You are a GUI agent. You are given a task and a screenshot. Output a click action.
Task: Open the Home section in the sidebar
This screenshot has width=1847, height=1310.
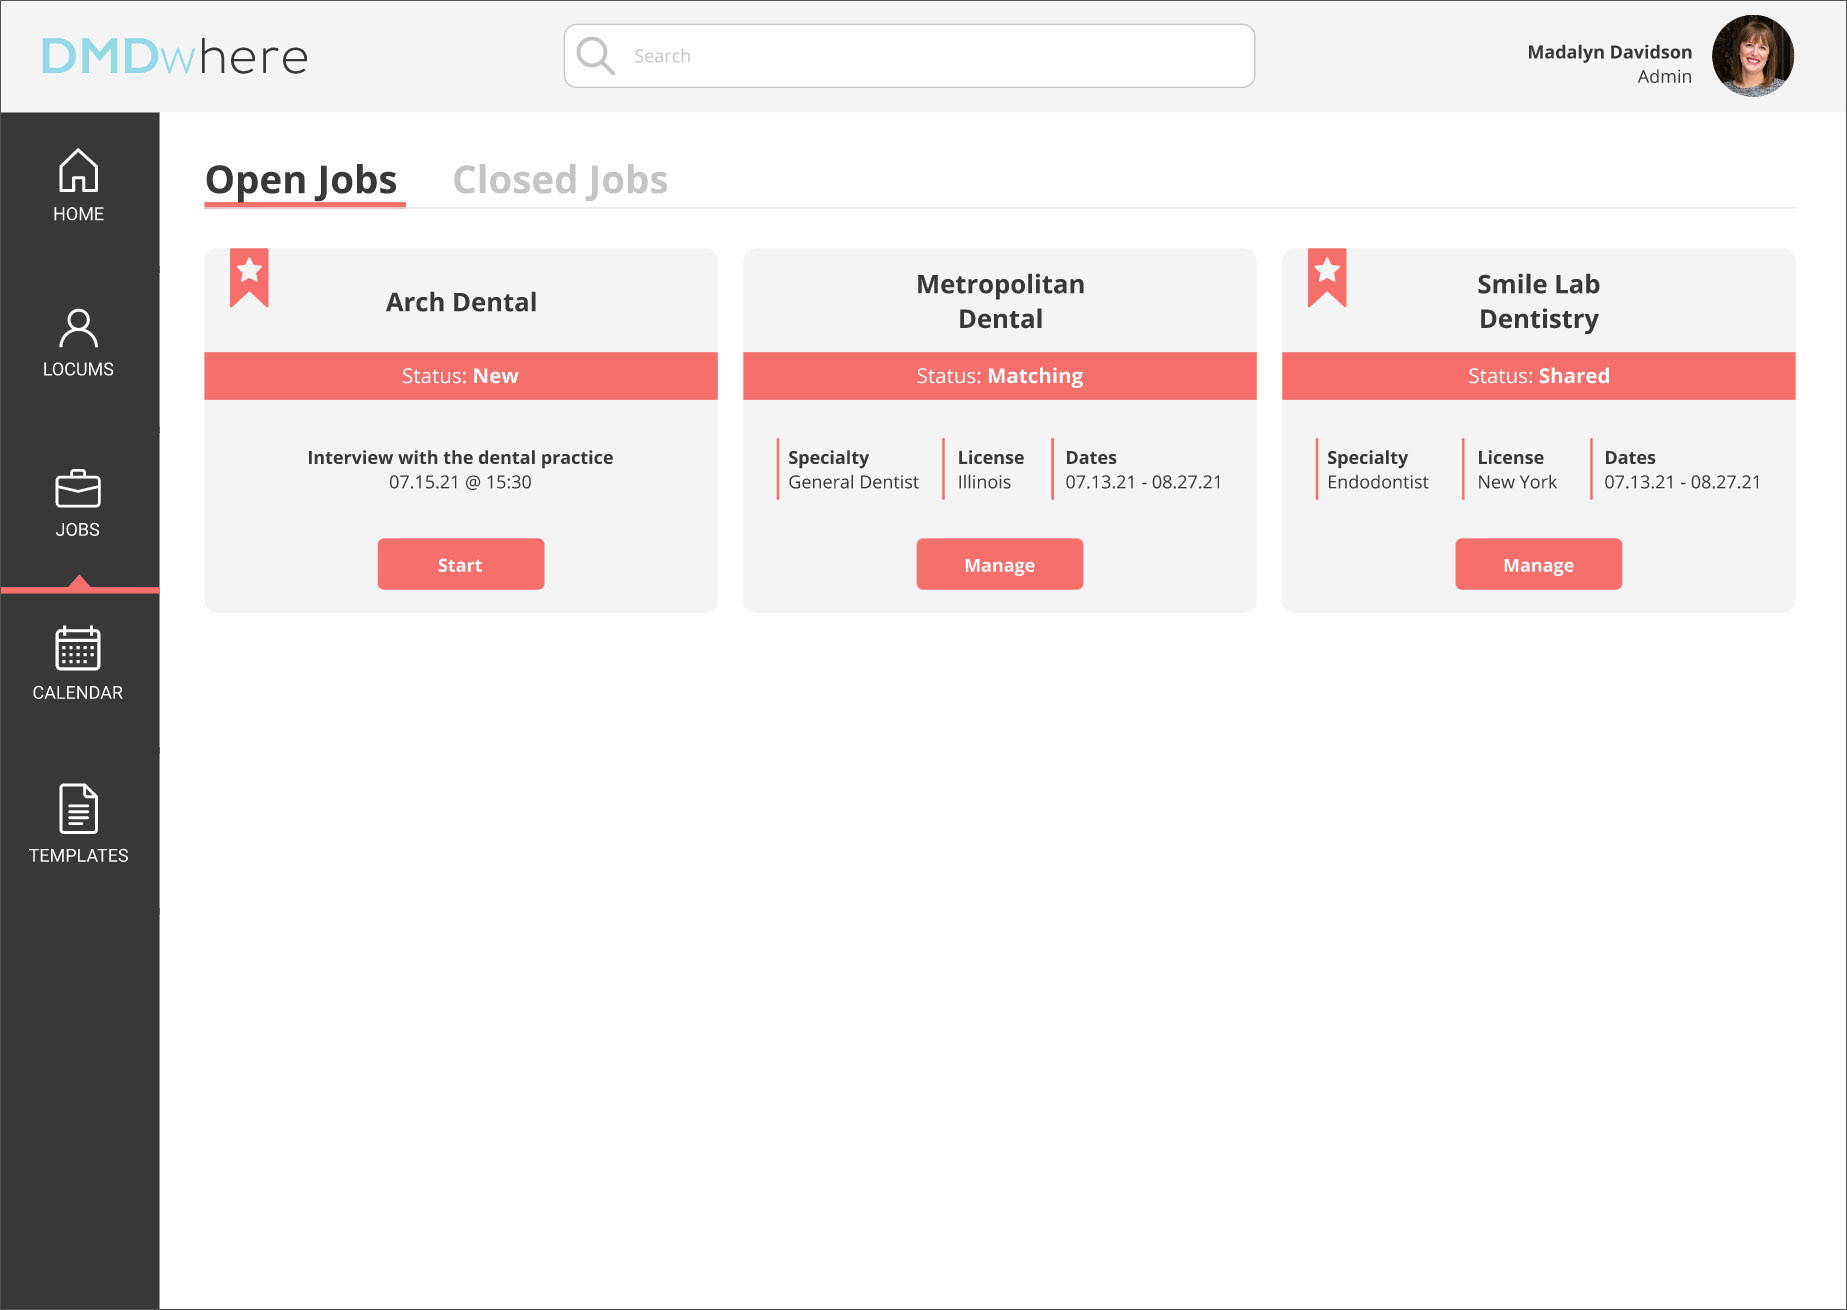click(x=78, y=186)
